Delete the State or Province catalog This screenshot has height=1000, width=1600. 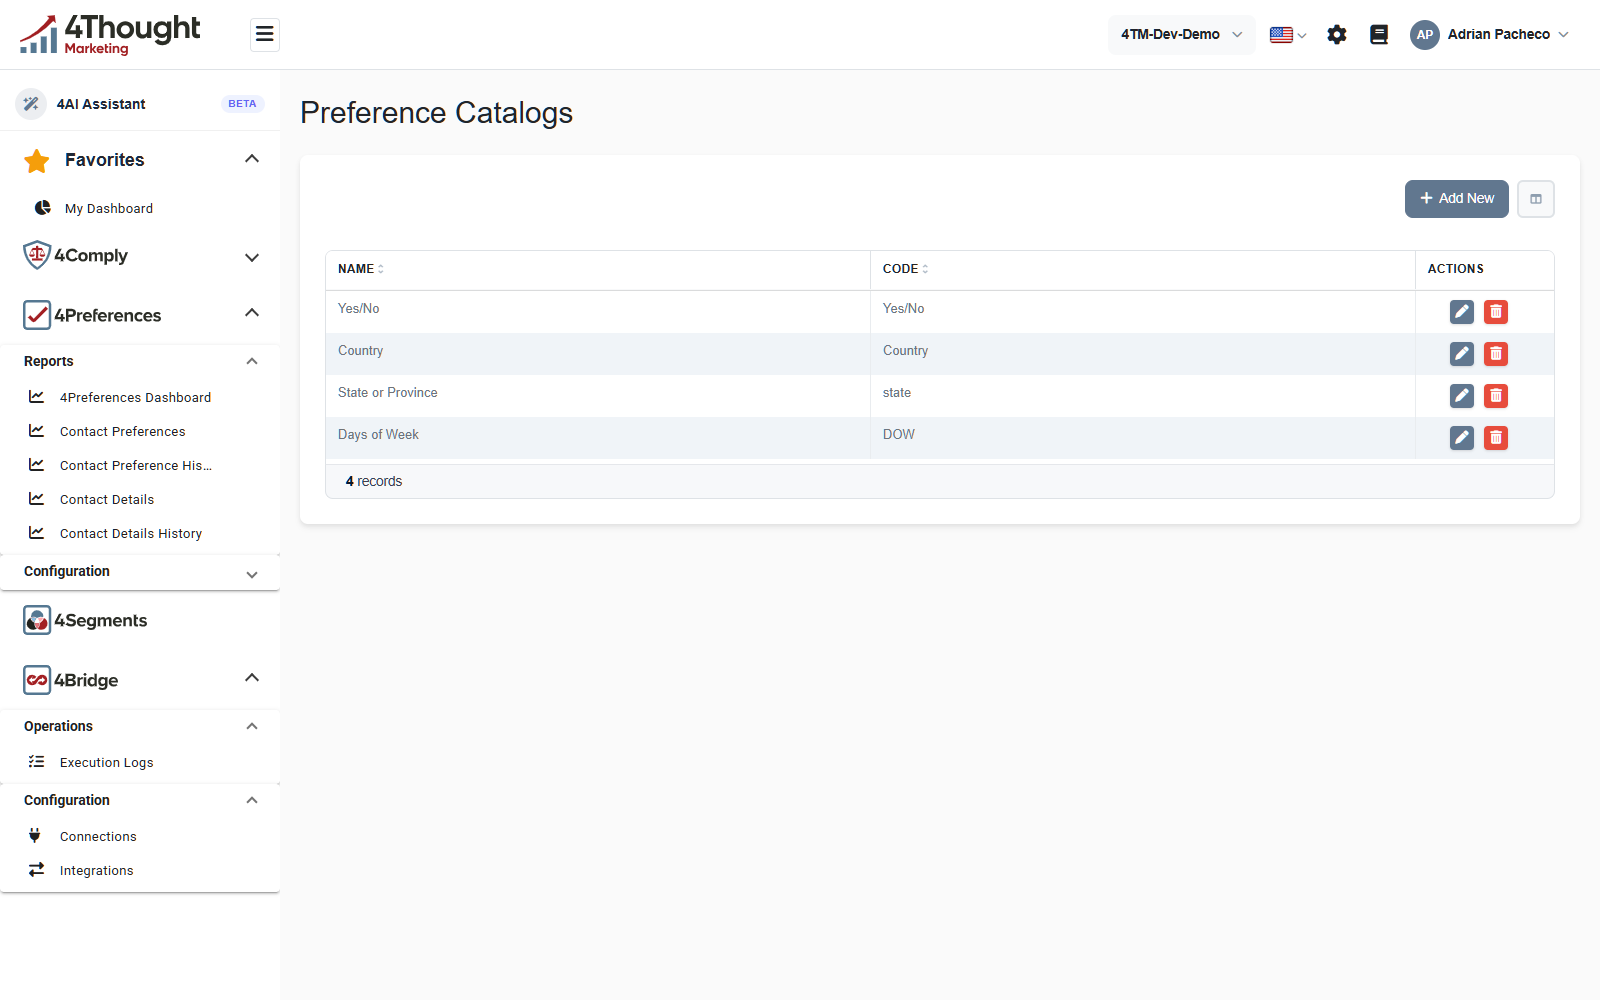(1496, 396)
